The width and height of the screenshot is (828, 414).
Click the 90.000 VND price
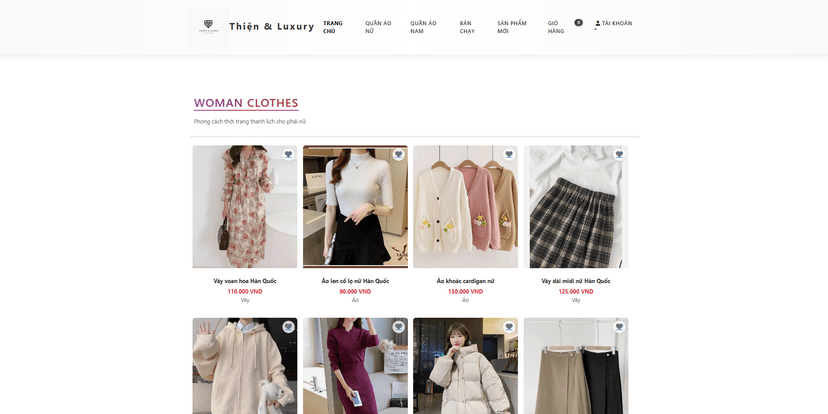click(355, 291)
